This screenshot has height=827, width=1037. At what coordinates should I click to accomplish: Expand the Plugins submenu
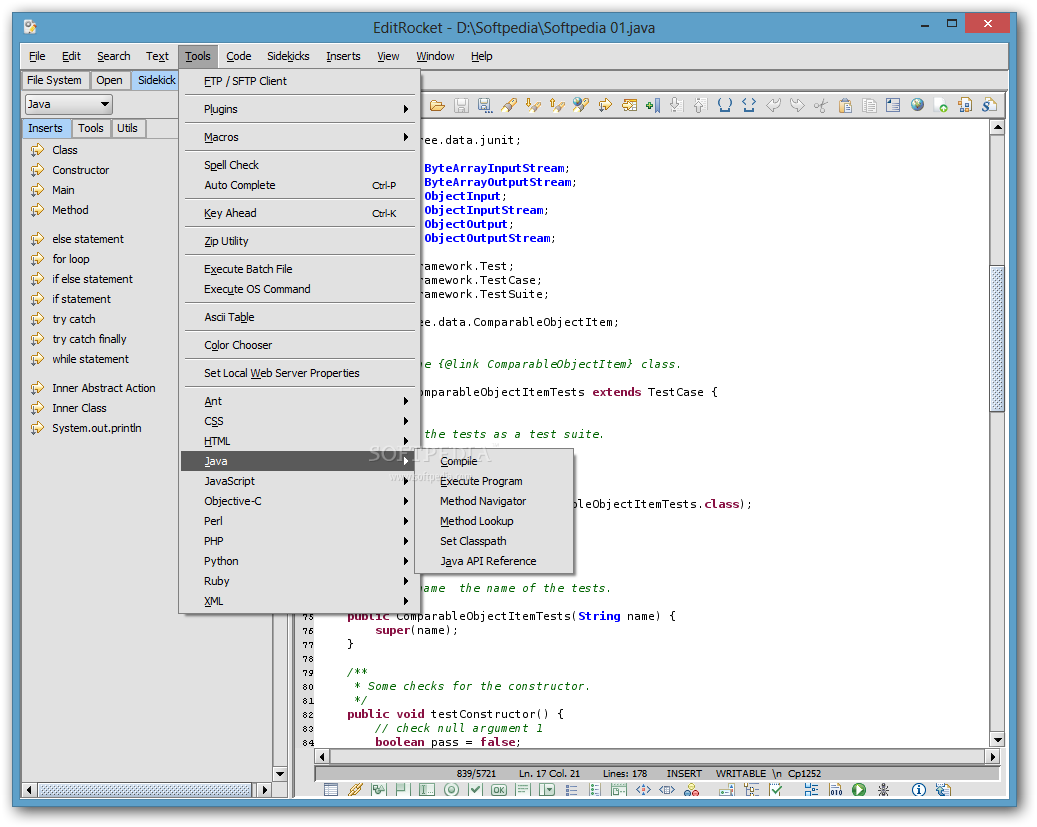pos(300,109)
